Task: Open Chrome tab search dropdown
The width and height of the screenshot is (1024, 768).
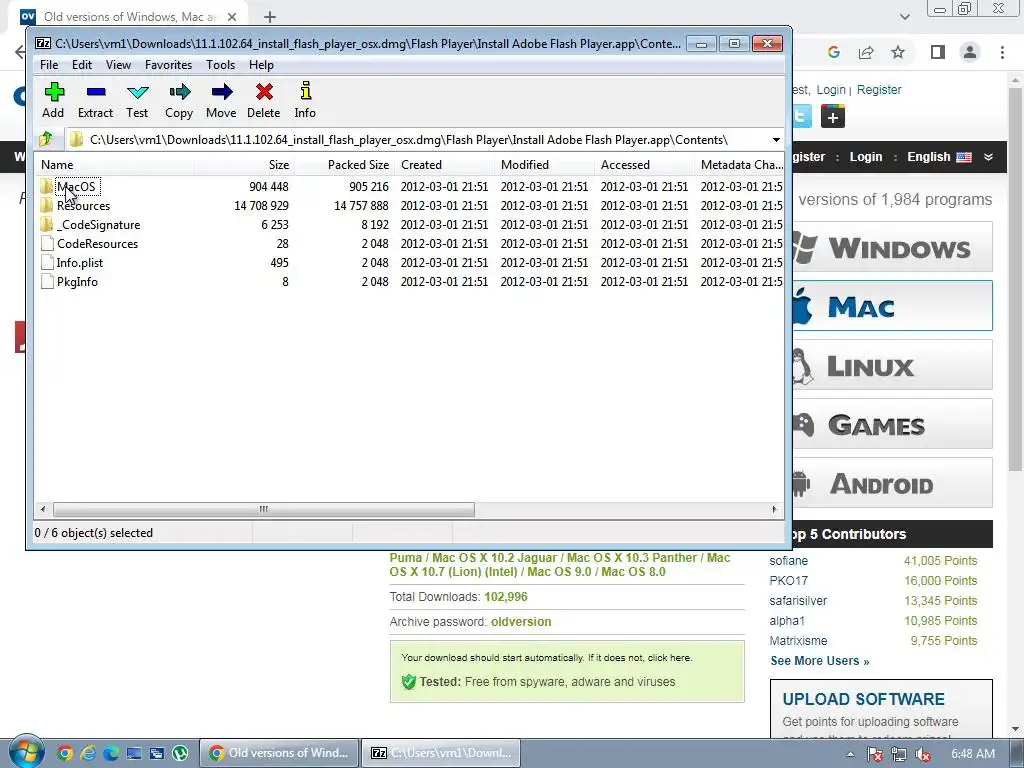Action: click(x=904, y=16)
